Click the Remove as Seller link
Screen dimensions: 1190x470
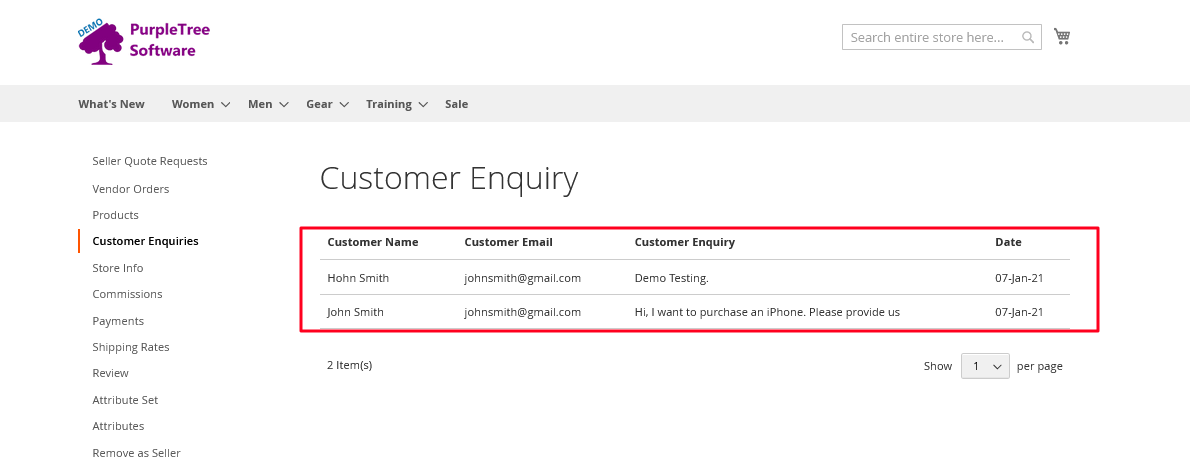click(x=137, y=453)
